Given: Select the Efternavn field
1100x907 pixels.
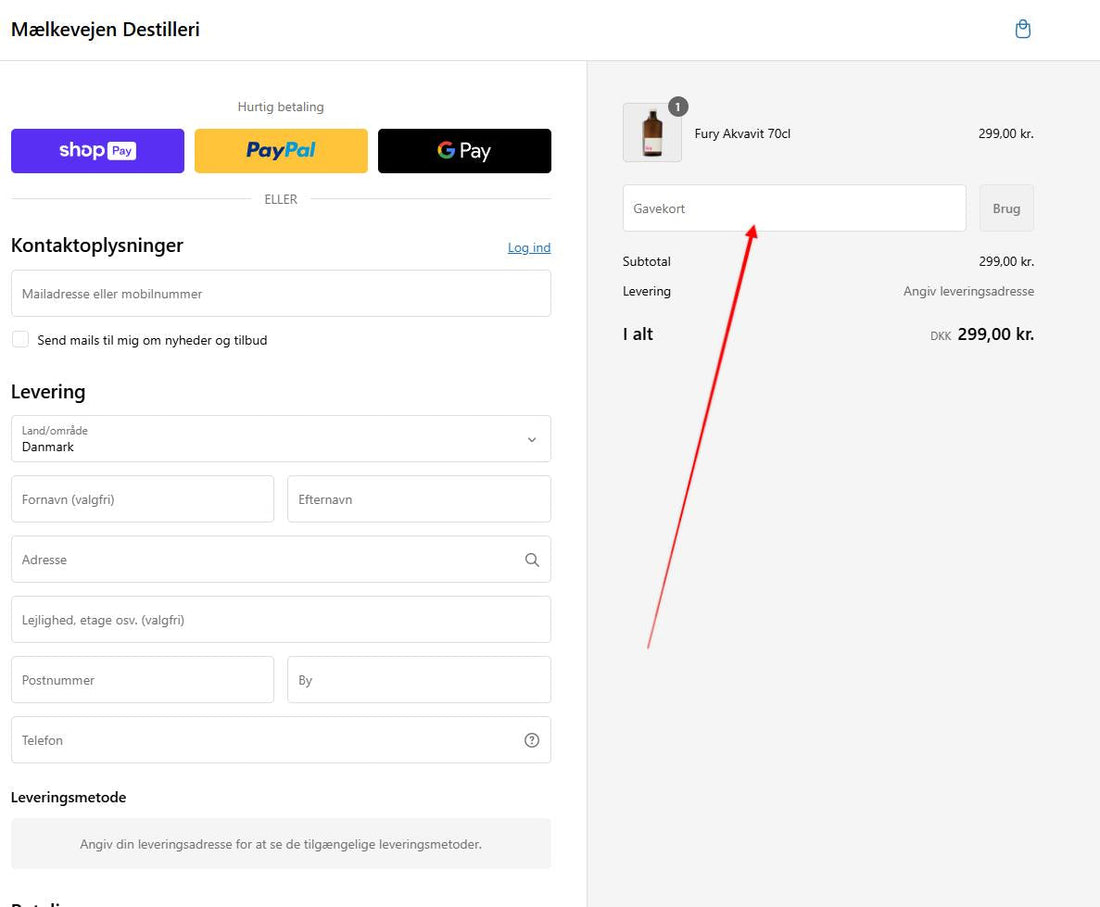Looking at the screenshot, I should [418, 499].
